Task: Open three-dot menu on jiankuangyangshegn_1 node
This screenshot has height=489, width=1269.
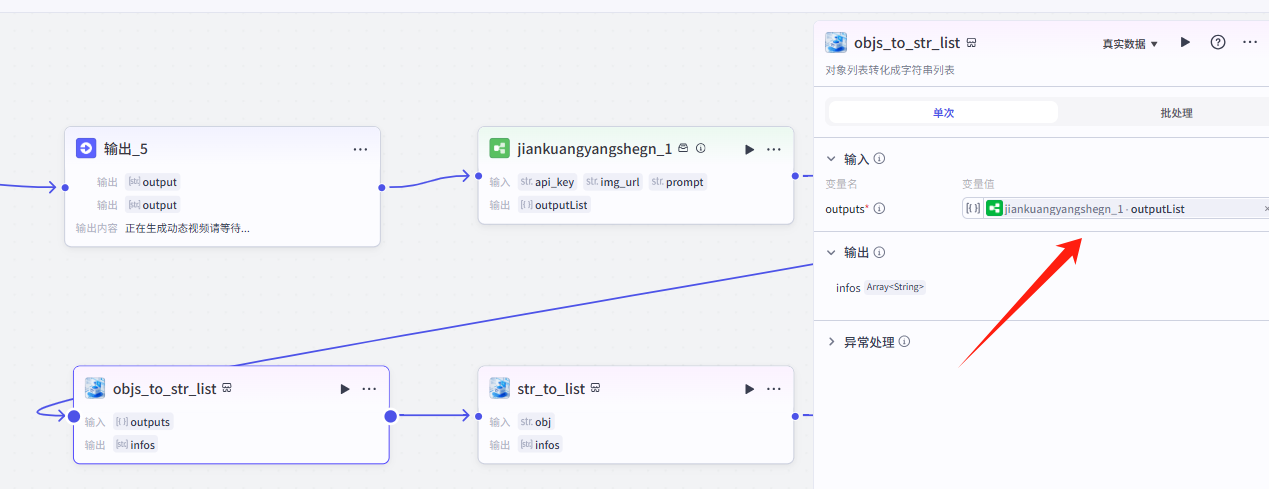Action: (773, 149)
